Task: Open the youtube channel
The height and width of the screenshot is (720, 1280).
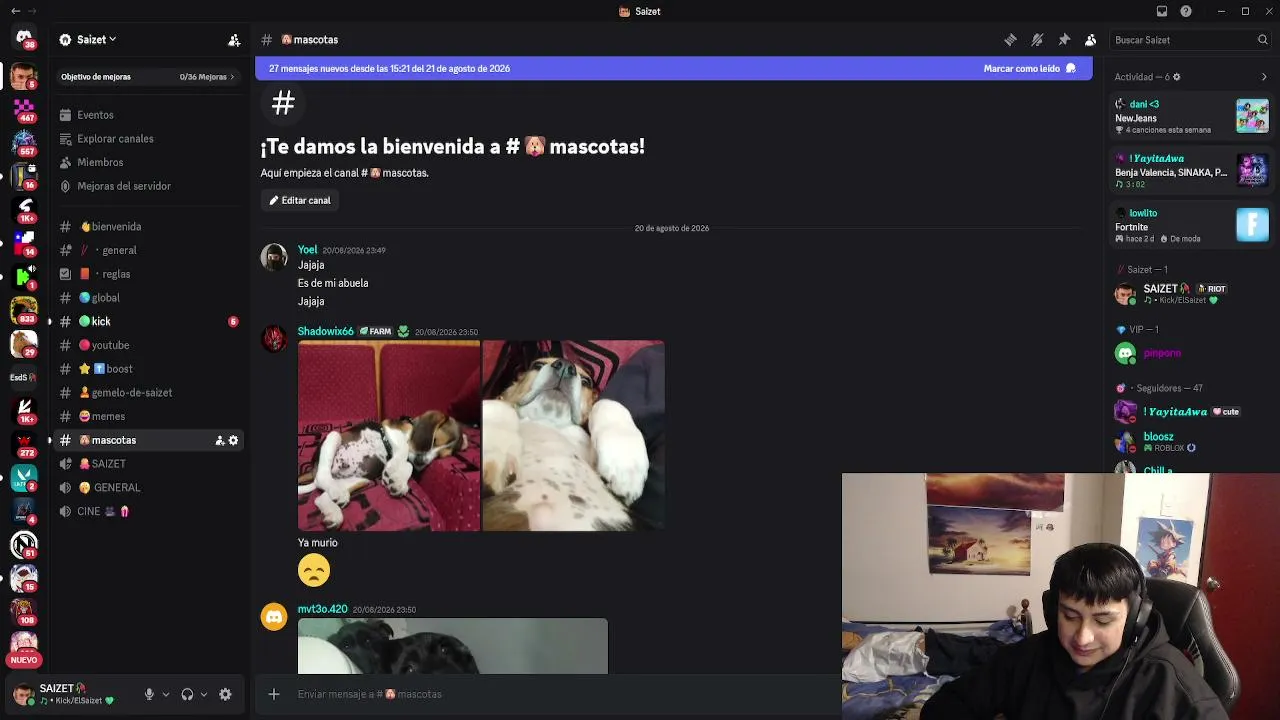Action: [x=148, y=345]
